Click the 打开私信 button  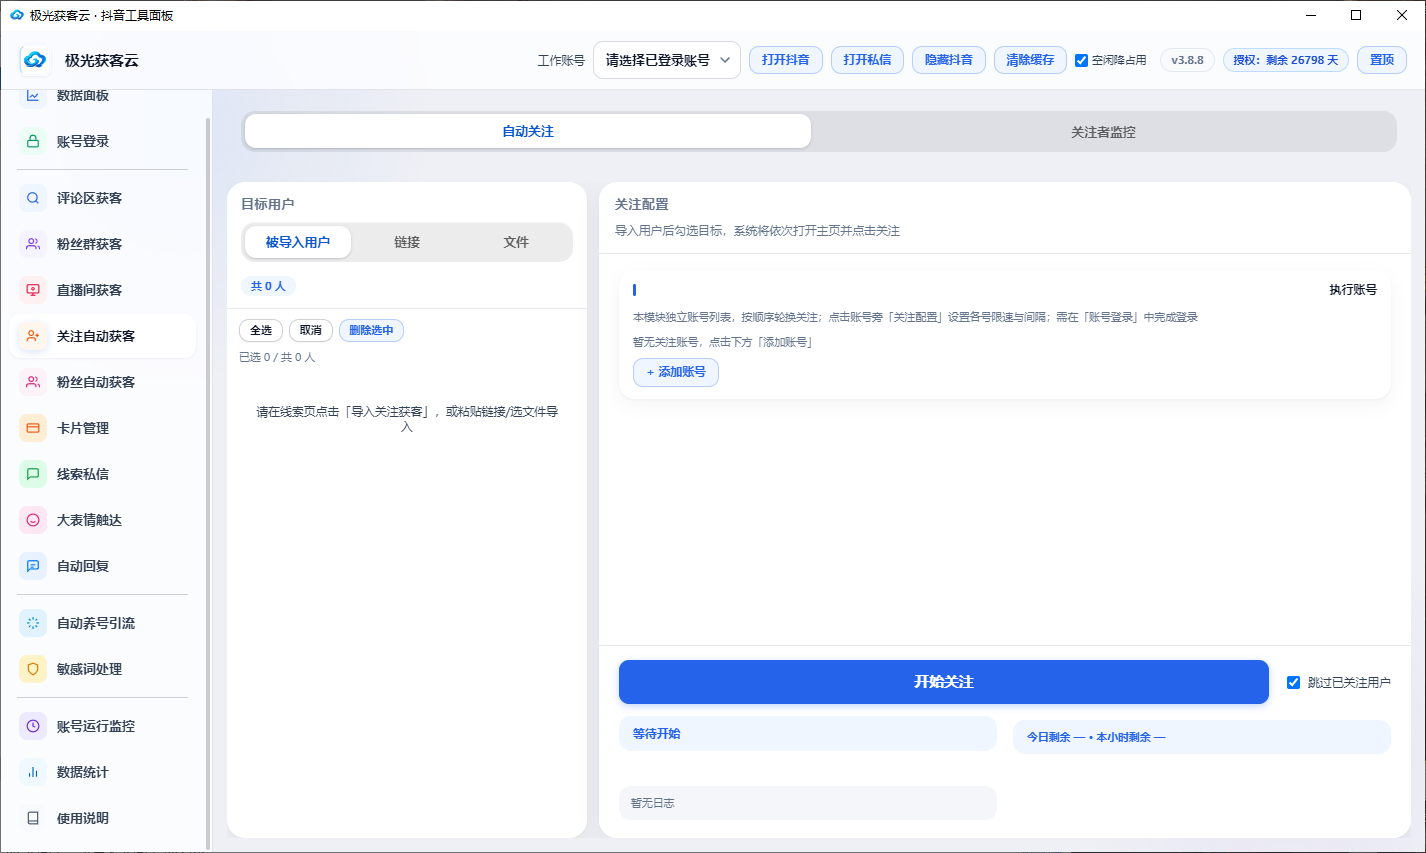pos(867,60)
